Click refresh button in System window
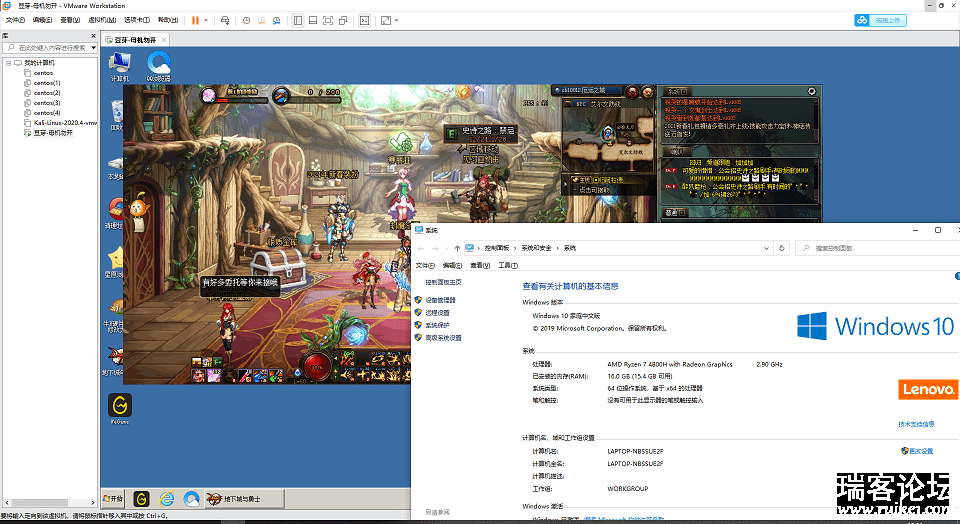960x524 pixels. (782, 248)
